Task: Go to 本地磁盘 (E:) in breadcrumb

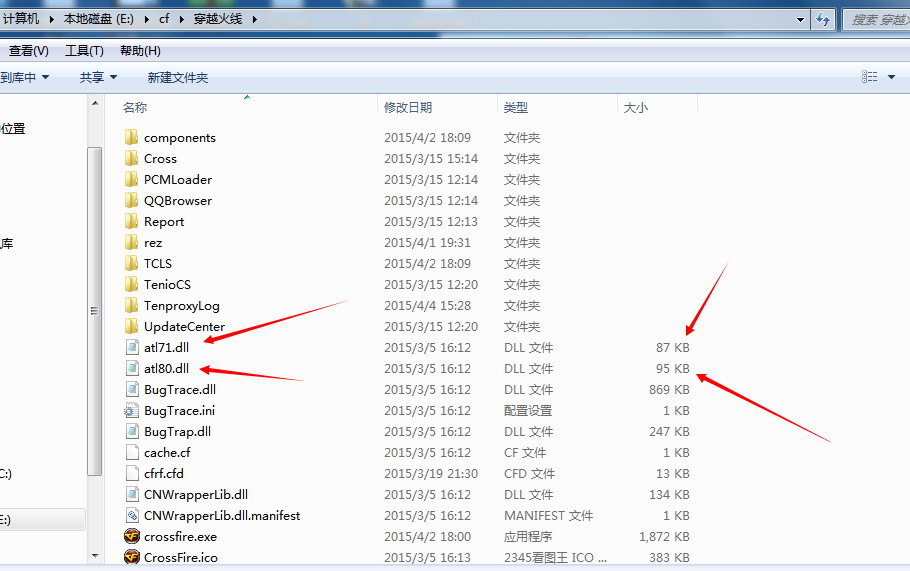Action: [x=99, y=19]
